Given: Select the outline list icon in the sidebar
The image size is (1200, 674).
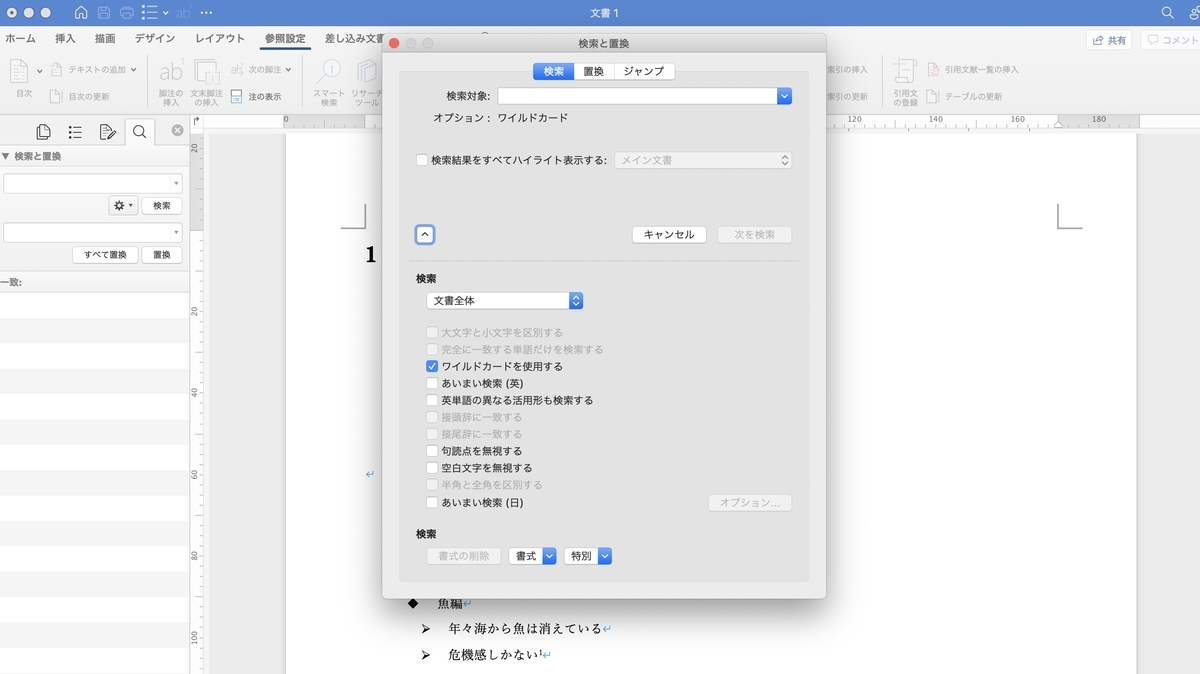Looking at the screenshot, I should tap(74, 131).
